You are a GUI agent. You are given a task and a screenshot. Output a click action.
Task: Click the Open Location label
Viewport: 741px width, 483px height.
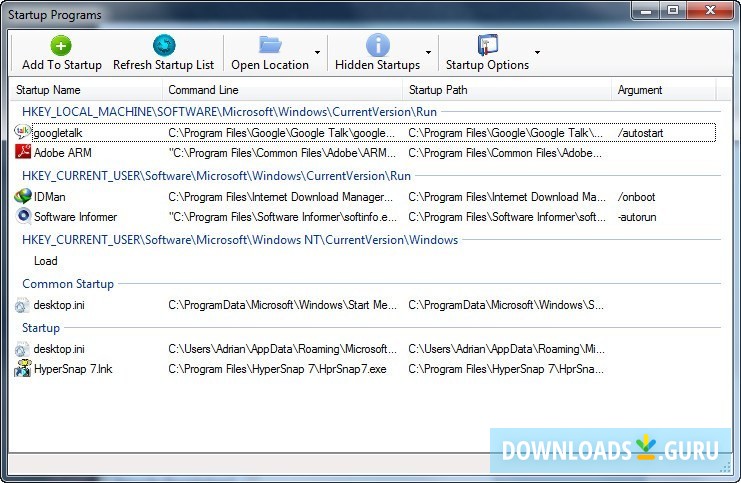(270, 65)
